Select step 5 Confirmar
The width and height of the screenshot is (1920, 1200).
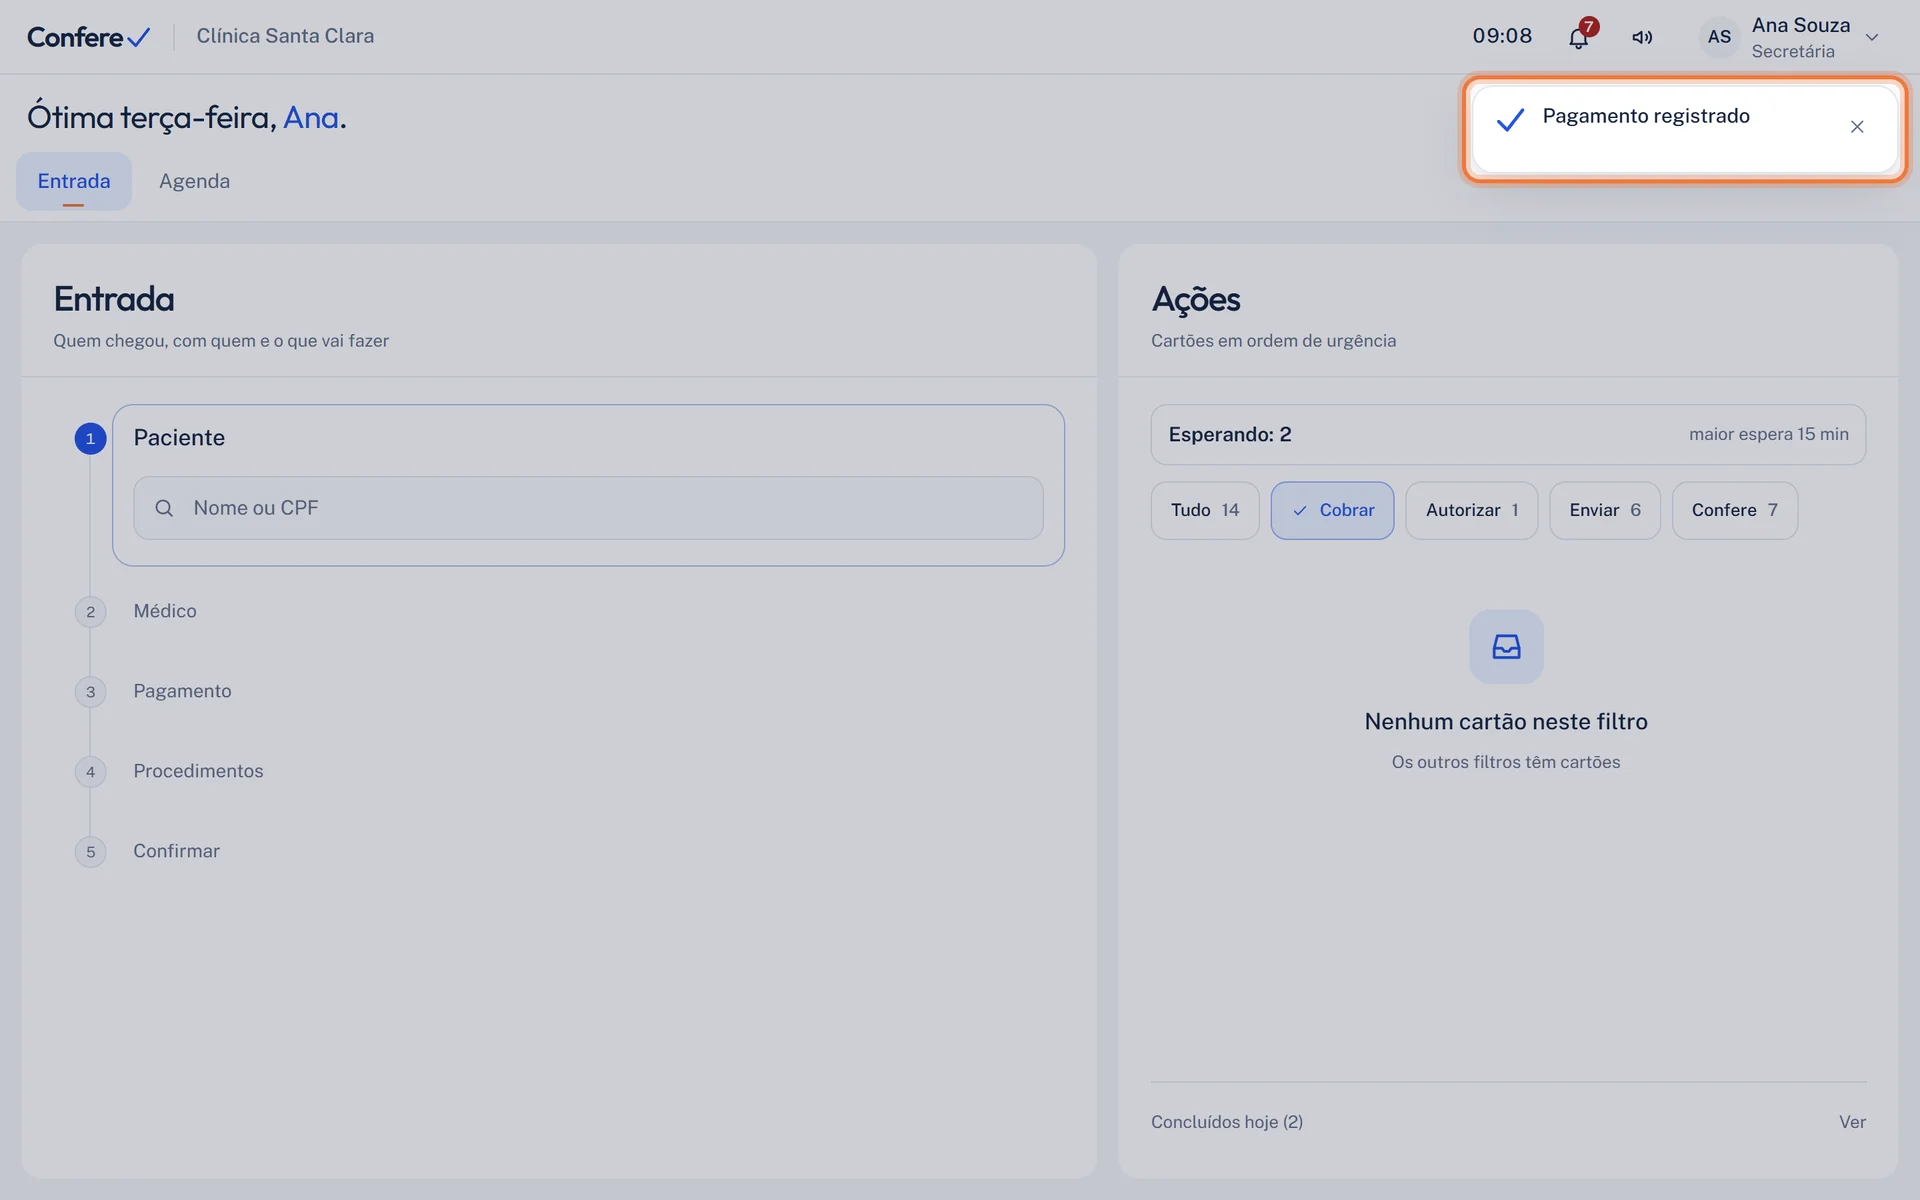(x=176, y=851)
